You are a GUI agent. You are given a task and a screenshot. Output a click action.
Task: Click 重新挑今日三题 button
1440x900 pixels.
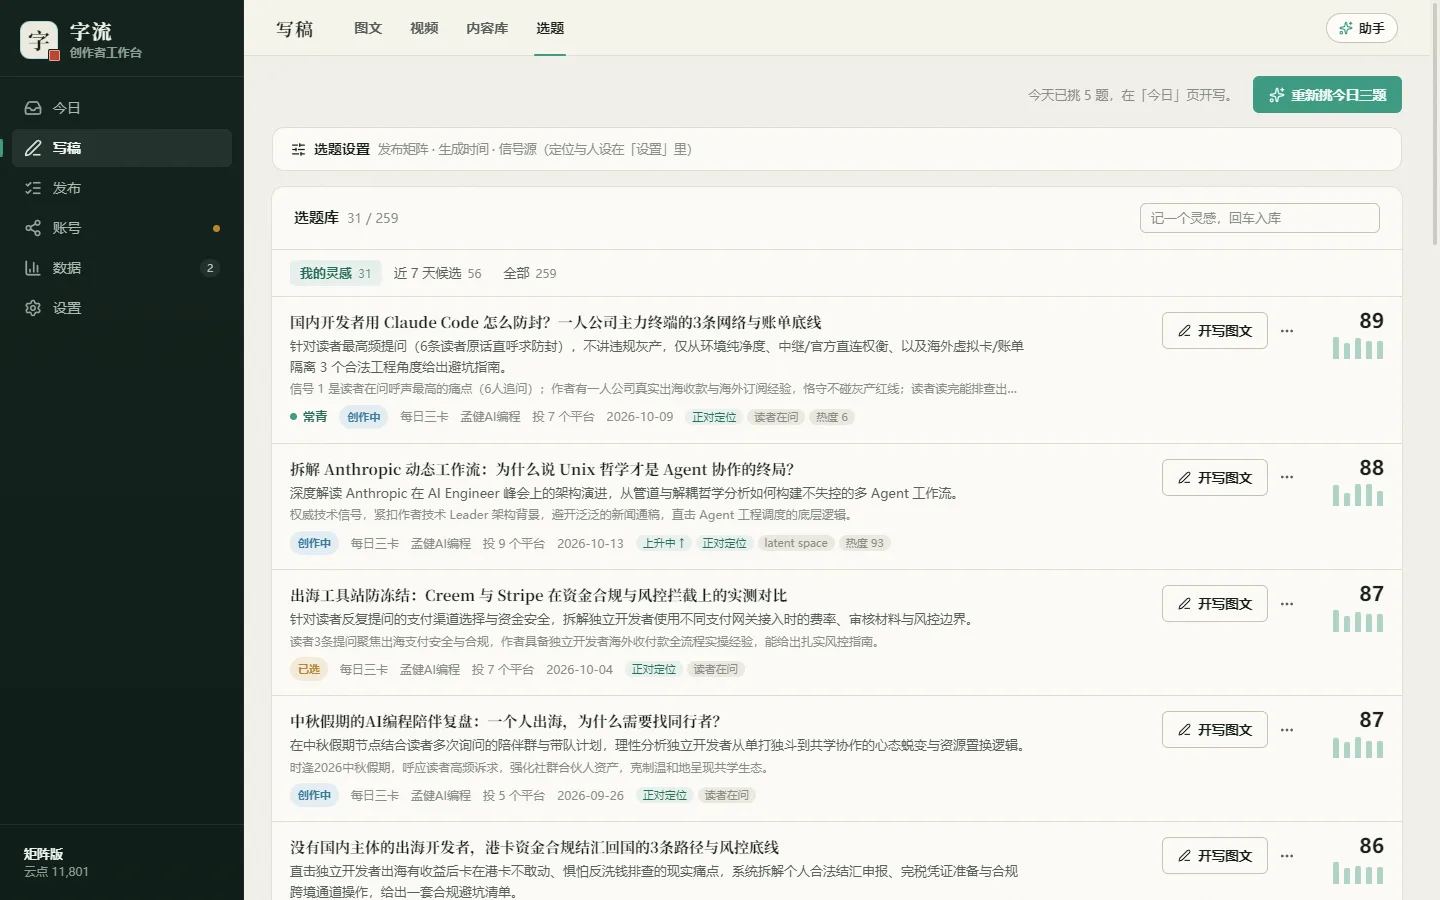tap(1327, 95)
